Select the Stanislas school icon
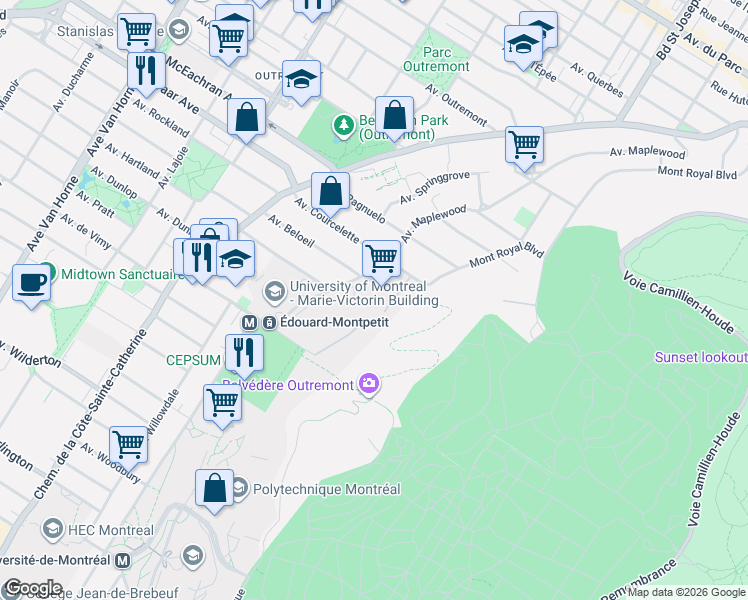 click(180, 30)
